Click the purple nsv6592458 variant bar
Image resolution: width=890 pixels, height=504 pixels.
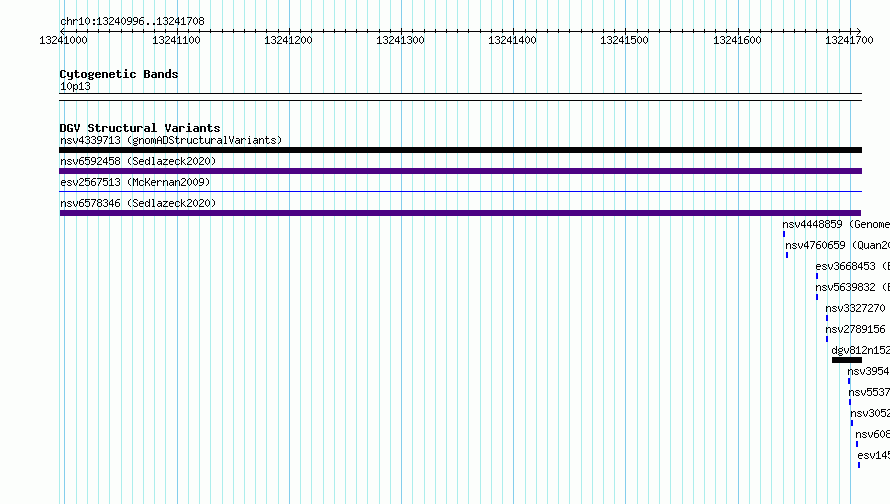coord(460,171)
